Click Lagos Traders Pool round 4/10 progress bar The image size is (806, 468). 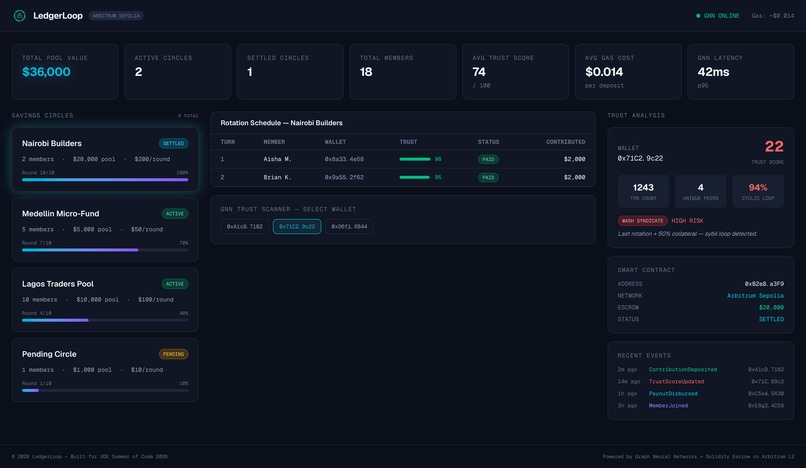point(105,320)
